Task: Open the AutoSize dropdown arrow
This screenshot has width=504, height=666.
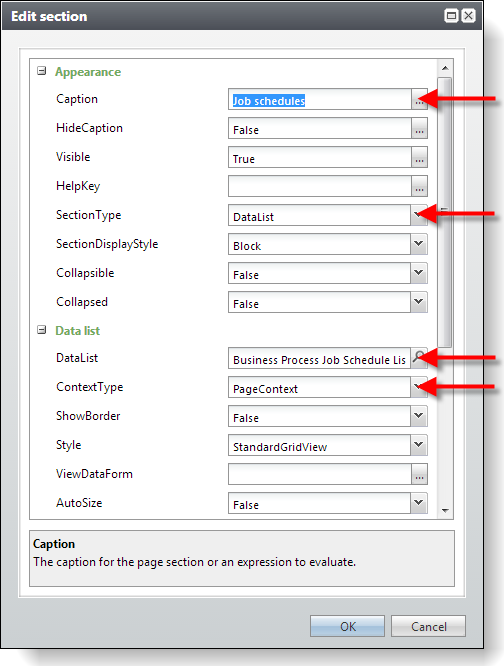Action: point(419,503)
